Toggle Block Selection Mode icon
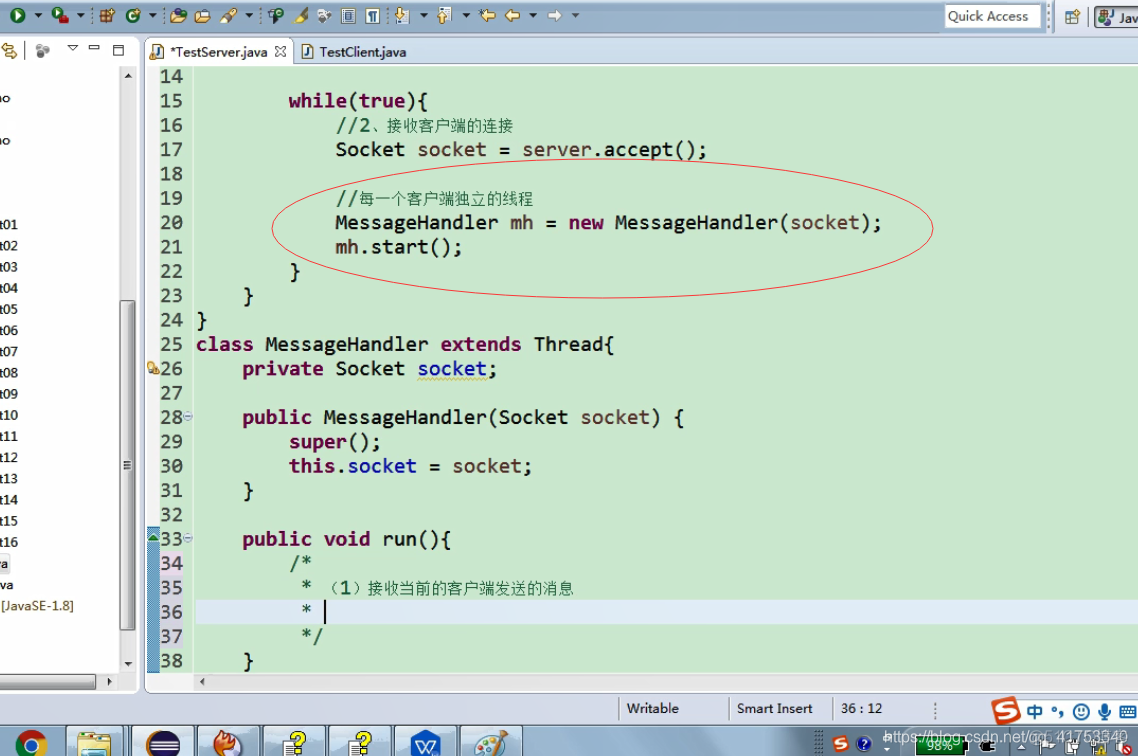This screenshot has width=1138, height=756. click(x=348, y=15)
